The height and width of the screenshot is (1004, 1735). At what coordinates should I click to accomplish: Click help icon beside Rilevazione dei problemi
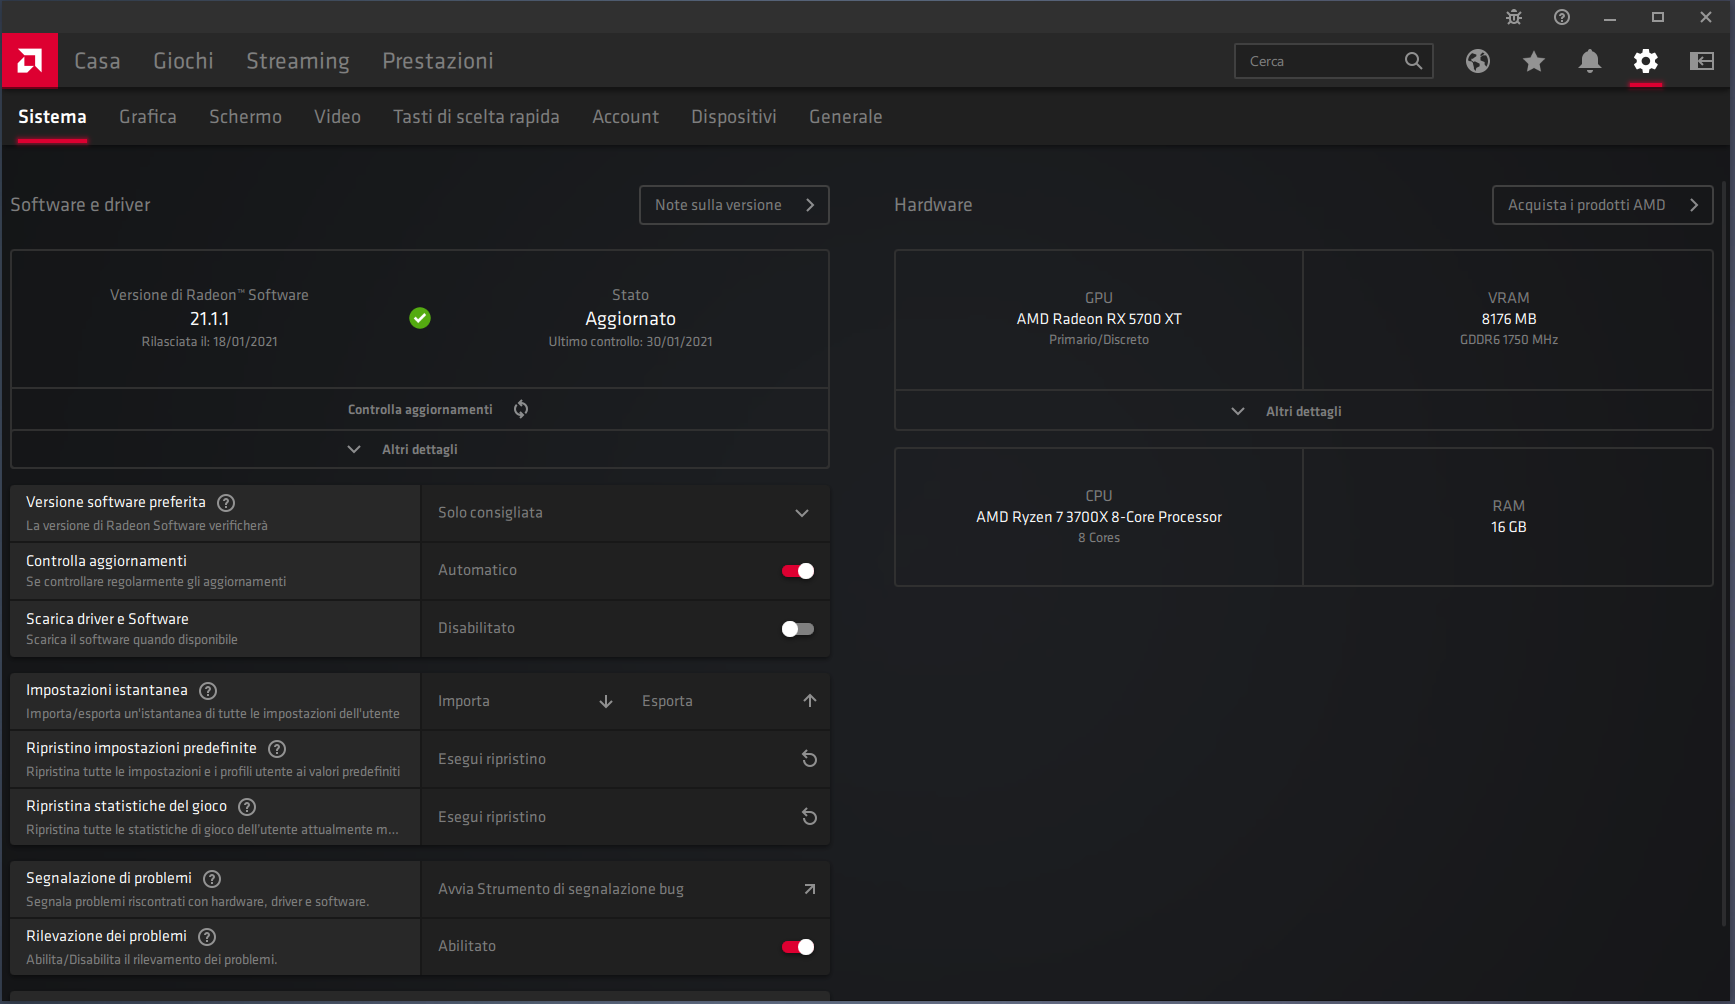pyautogui.click(x=207, y=937)
